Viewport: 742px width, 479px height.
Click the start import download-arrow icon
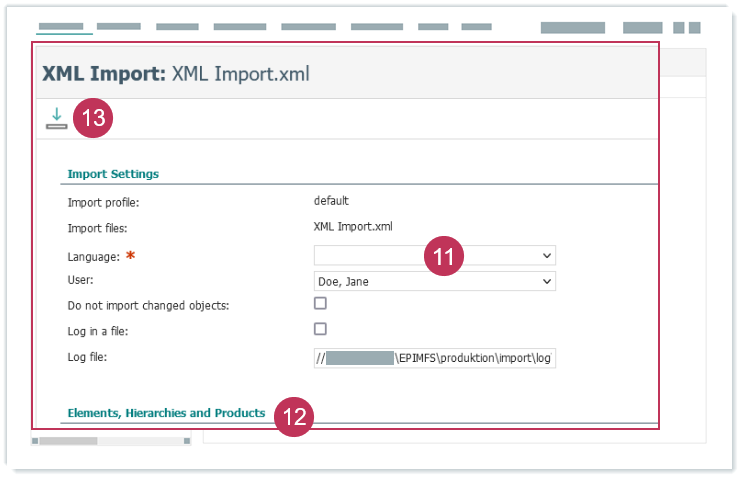56,118
